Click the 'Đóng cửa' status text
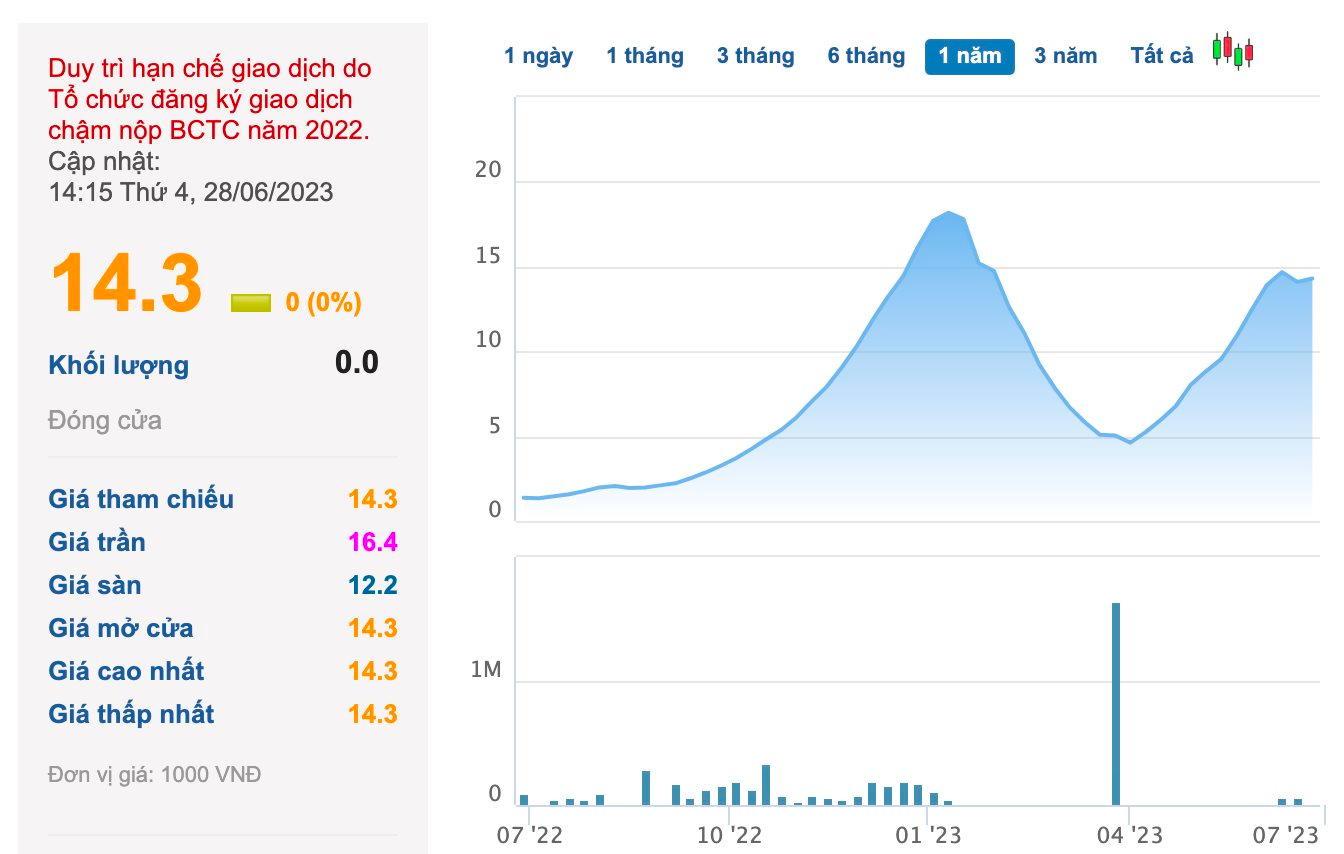 tap(104, 420)
